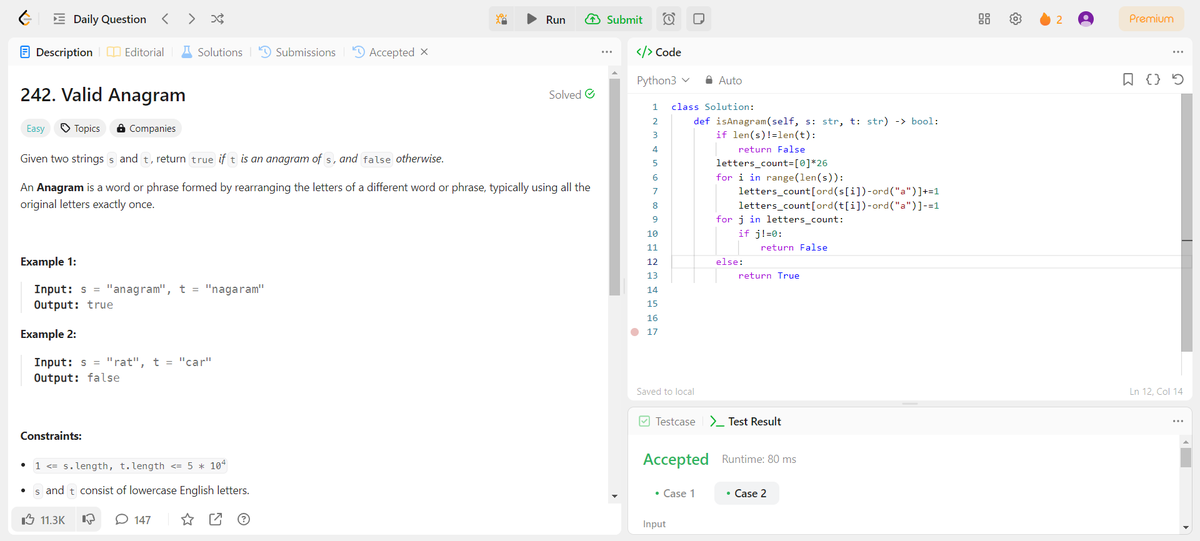Start the timer alarm clock icon
Viewport: 1200px width, 541px height.
pos(670,19)
